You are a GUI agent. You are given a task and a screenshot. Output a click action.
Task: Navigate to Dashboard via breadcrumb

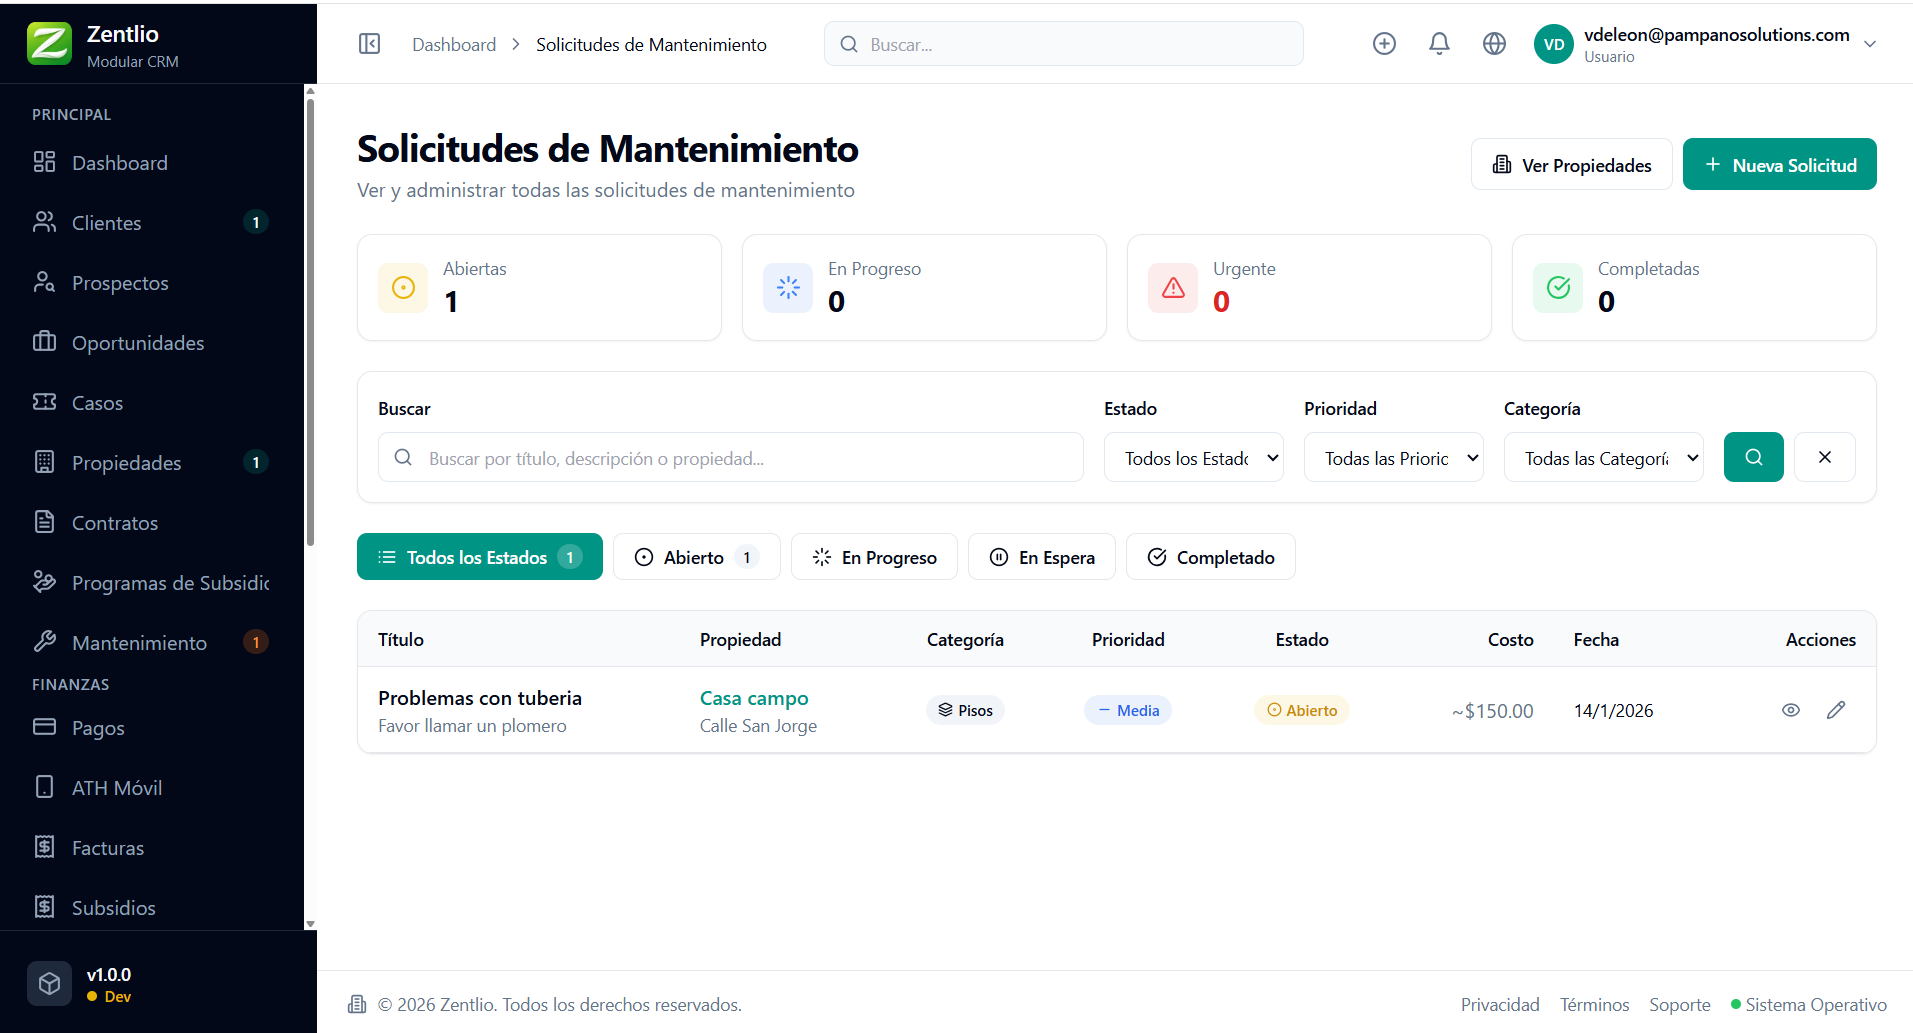click(x=453, y=44)
